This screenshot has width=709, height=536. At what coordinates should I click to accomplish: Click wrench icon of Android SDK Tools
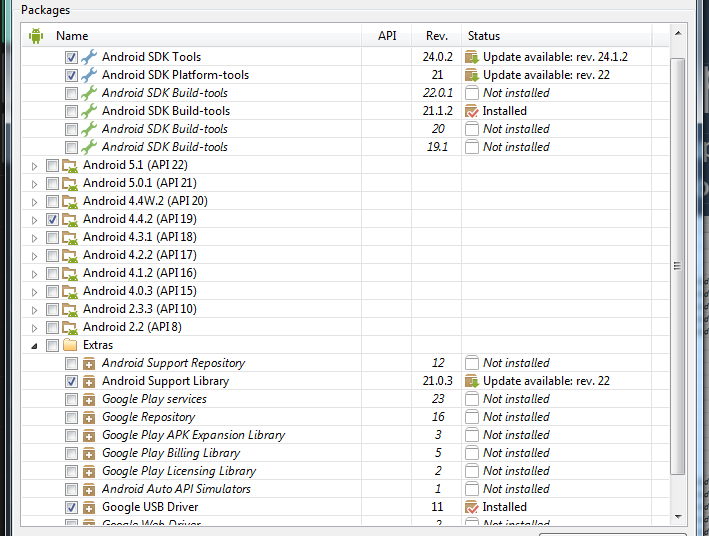pyautogui.click(x=89, y=57)
